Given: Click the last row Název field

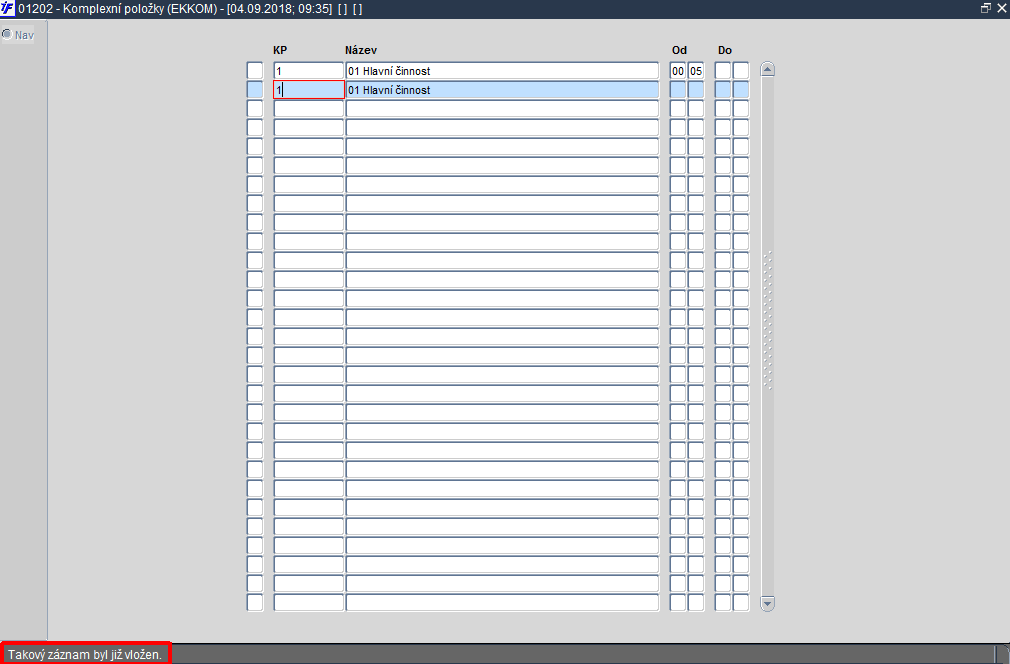Looking at the screenshot, I should click(x=502, y=603).
